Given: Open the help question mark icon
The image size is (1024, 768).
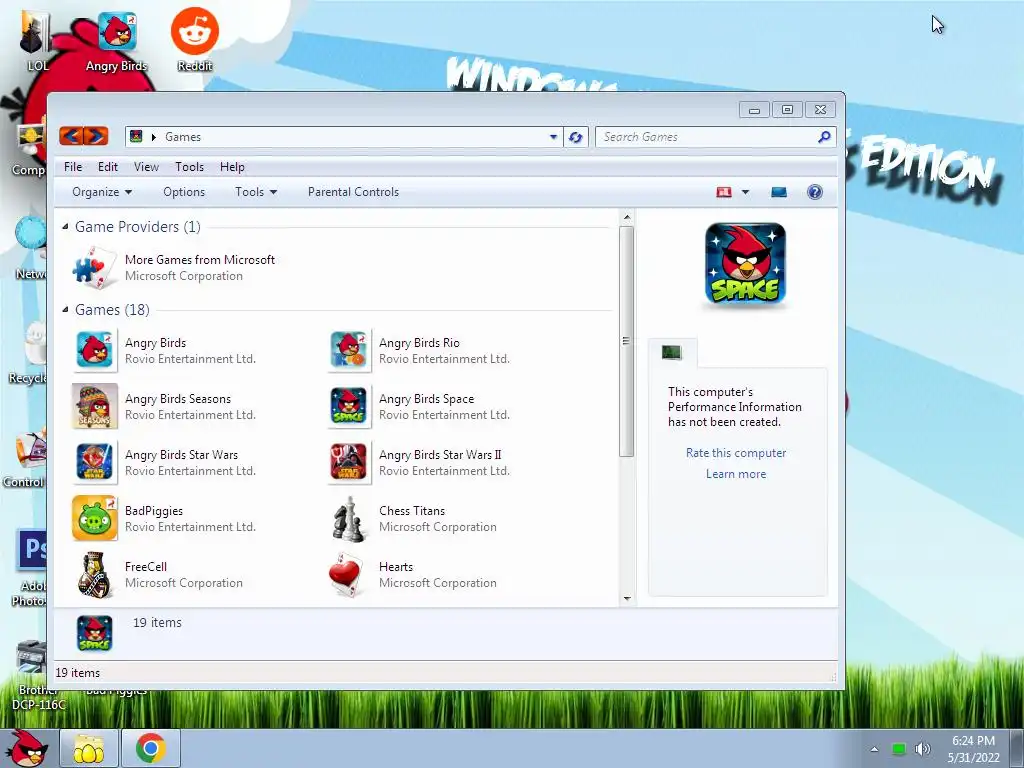Looking at the screenshot, I should pyautogui.click(x=814, y=192).
